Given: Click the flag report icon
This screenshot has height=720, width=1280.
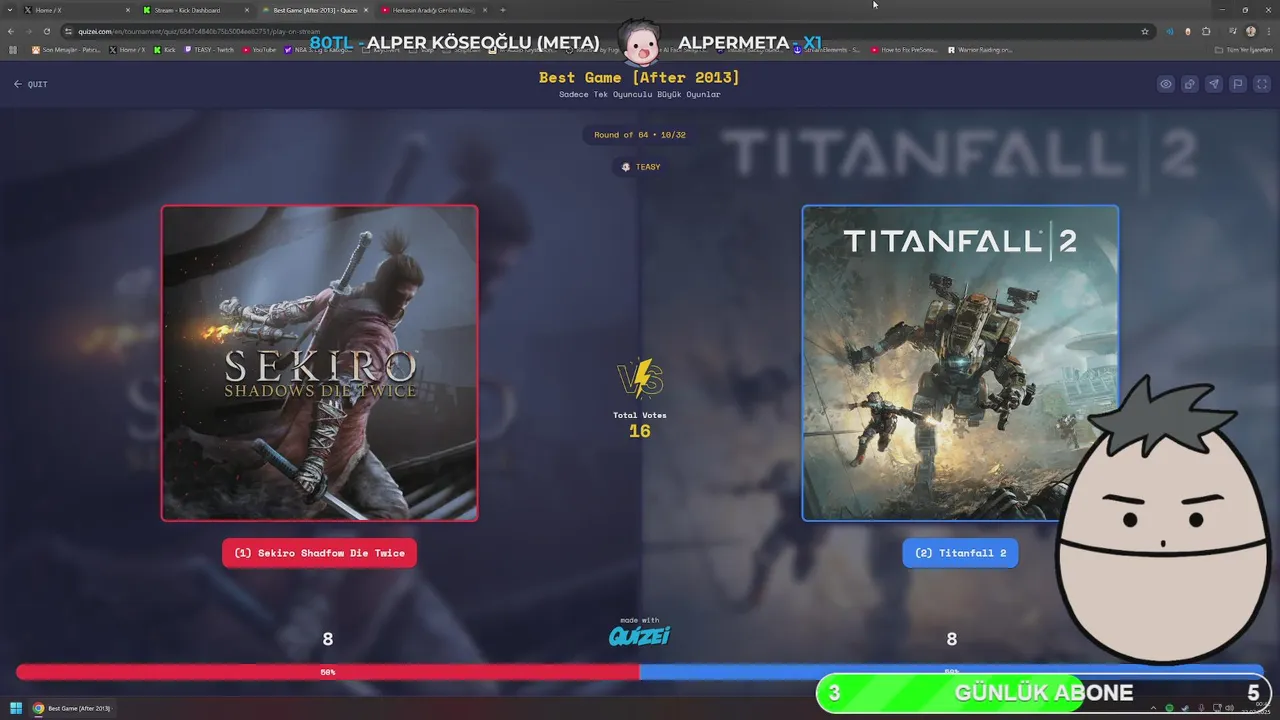Looking at the screenshot, I should pos(1238,84).
